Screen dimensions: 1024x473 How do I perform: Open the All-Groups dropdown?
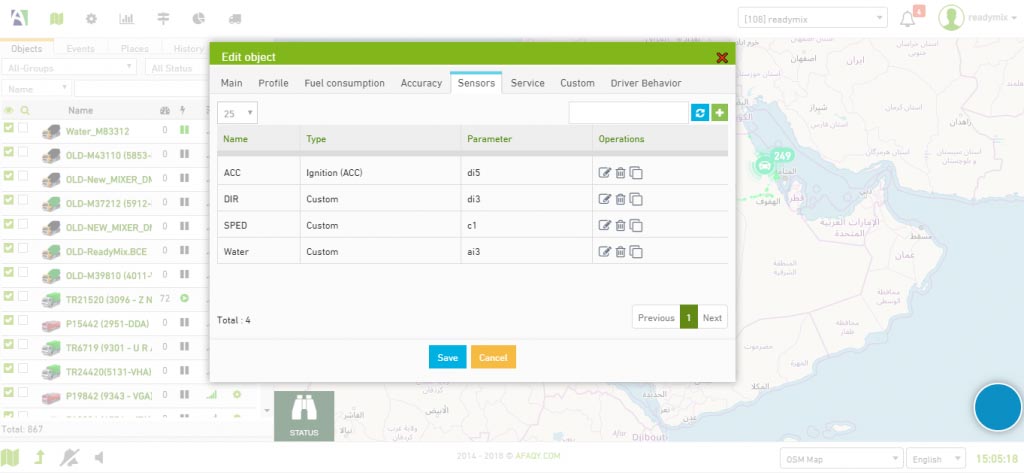click(x=69, y=67)
